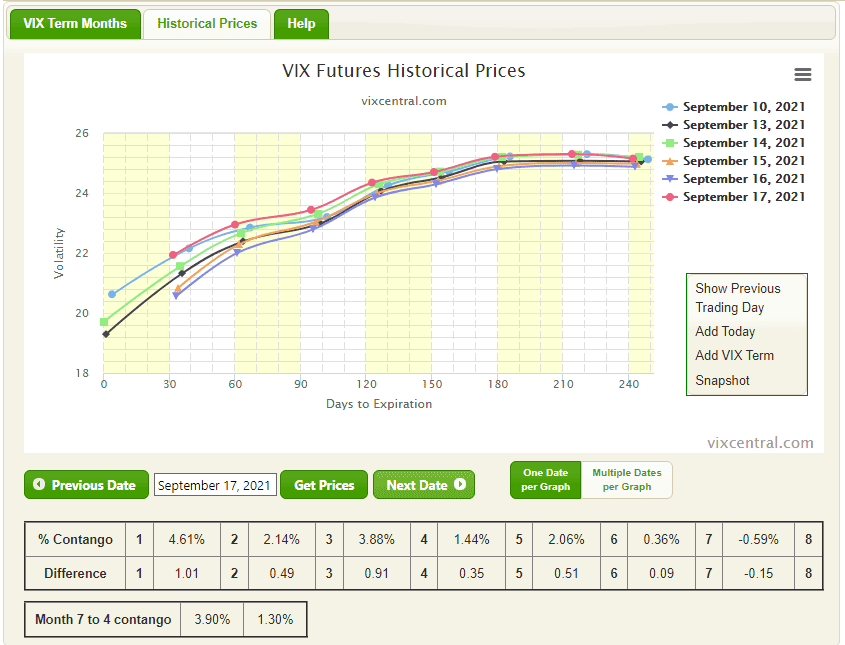Image resolution: width=845 pixels, height=645 pixels.
Task: Open the vixcentral.com watermark link
Action: pyautogui.click(x=760, y=443)
